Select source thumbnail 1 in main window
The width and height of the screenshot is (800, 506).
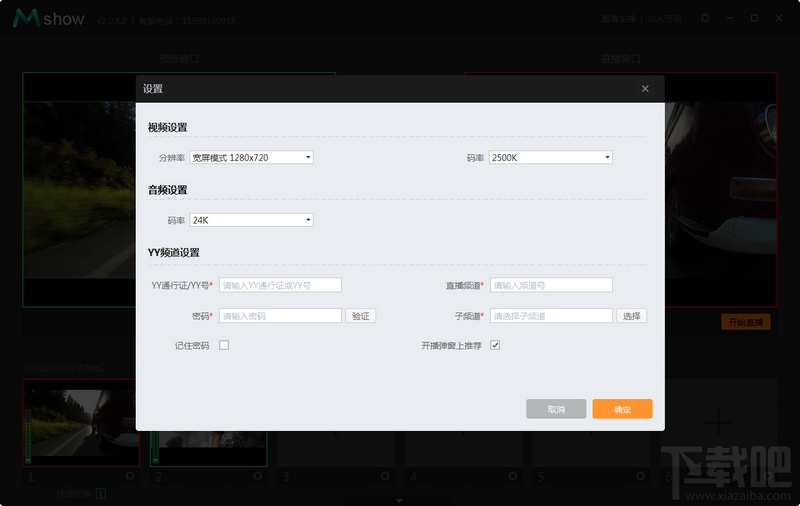tap(81, 422)
